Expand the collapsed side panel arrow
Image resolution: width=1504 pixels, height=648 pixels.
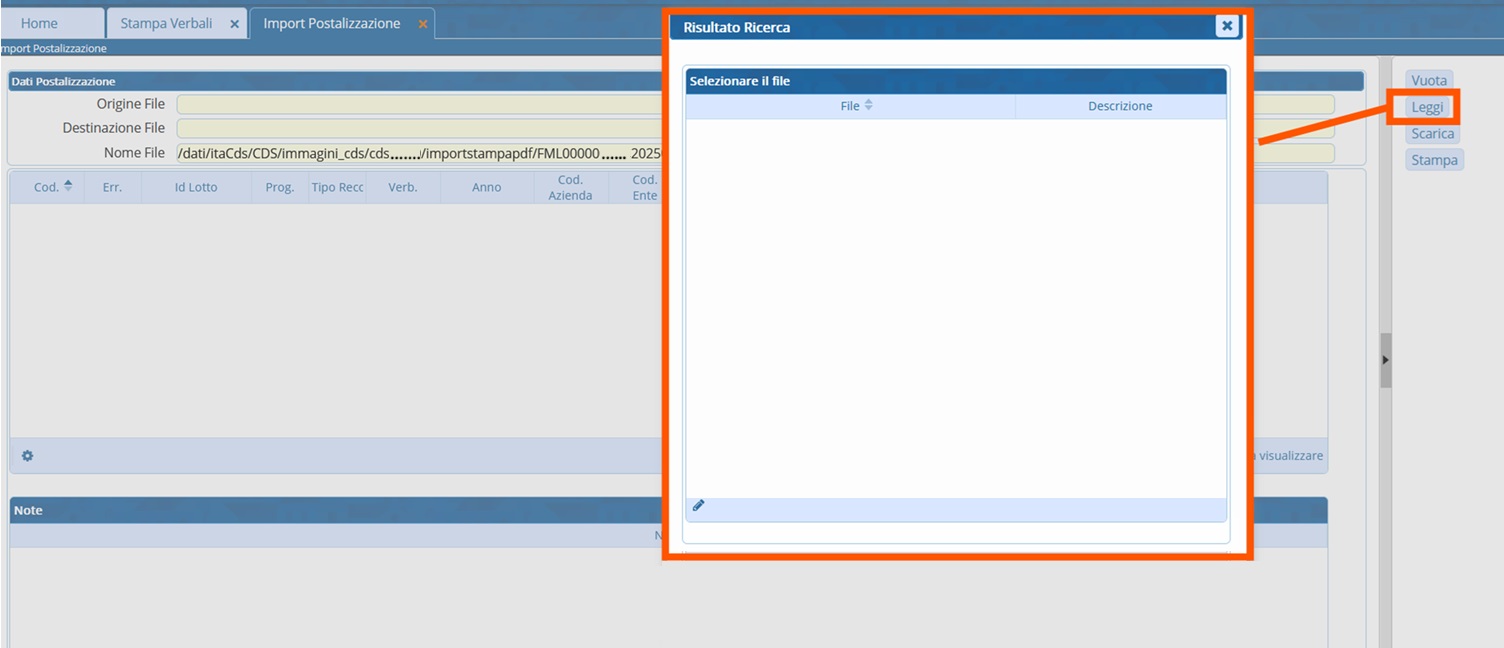(1385, 359)
